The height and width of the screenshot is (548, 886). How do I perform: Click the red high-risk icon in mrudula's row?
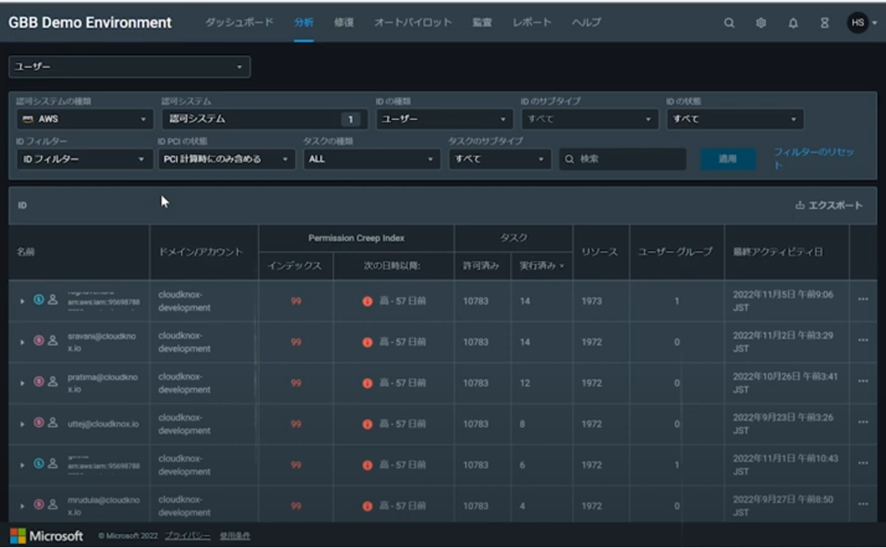(x=367, y=506)
